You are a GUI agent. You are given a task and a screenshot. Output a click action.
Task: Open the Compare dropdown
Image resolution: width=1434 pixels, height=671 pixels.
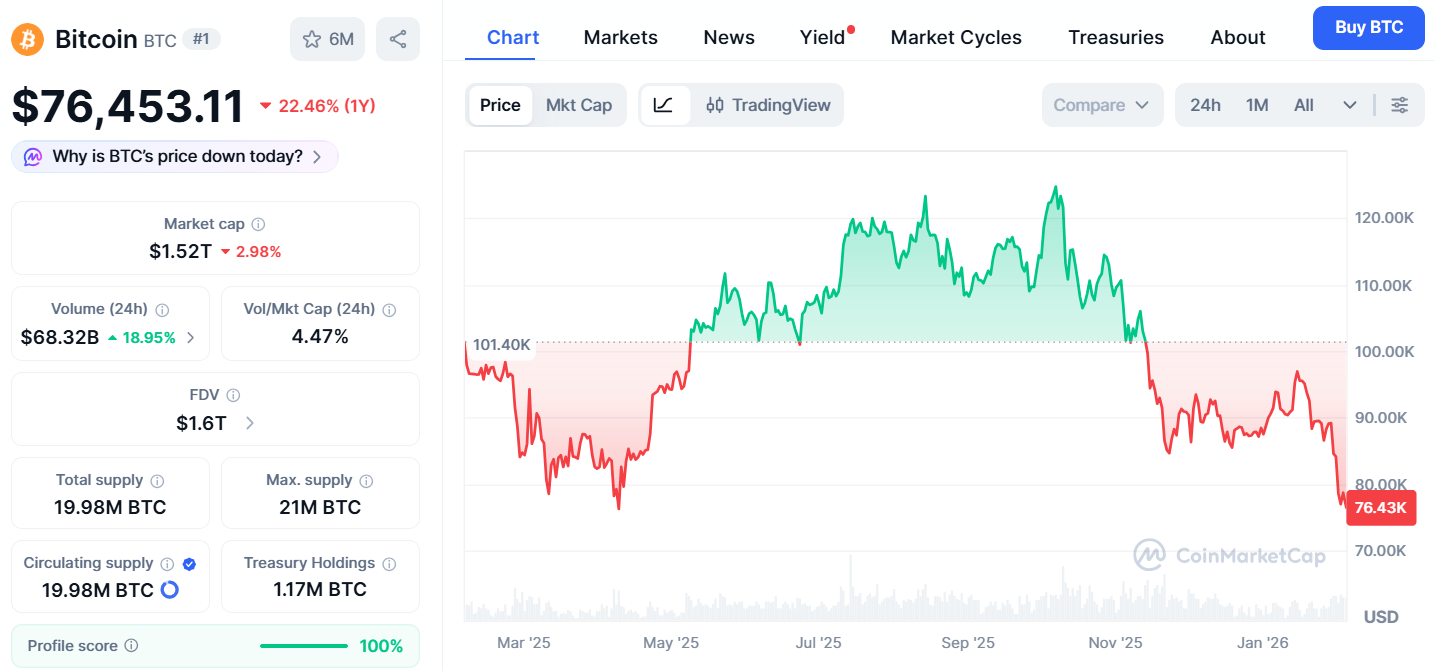pyautogui.click(x=1101, y=105)
